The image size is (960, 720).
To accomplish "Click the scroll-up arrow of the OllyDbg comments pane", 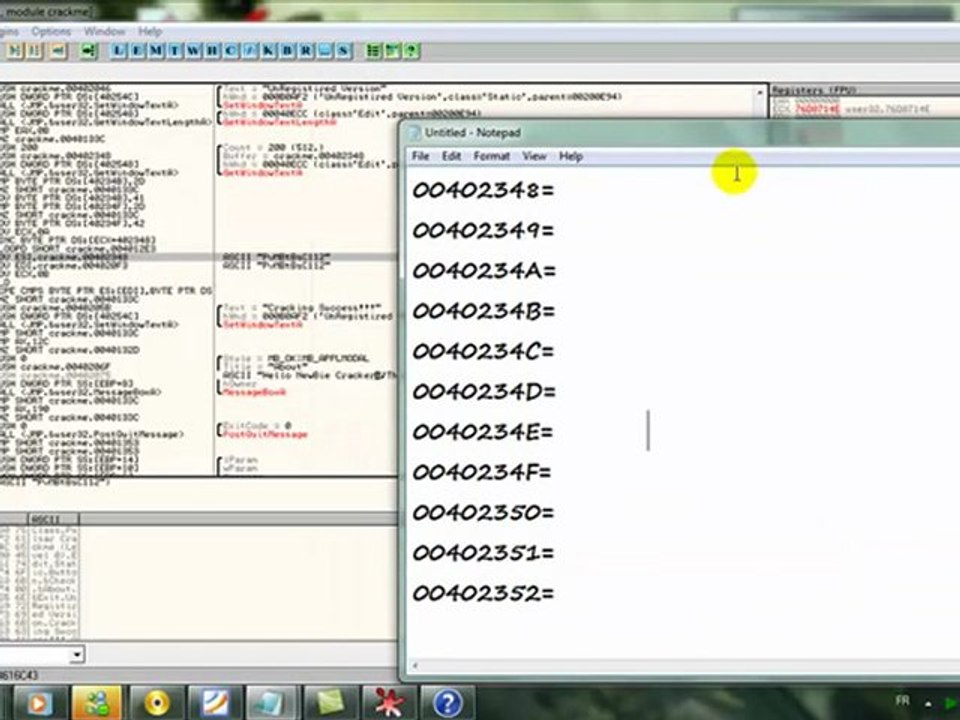I will click(760, 92).
